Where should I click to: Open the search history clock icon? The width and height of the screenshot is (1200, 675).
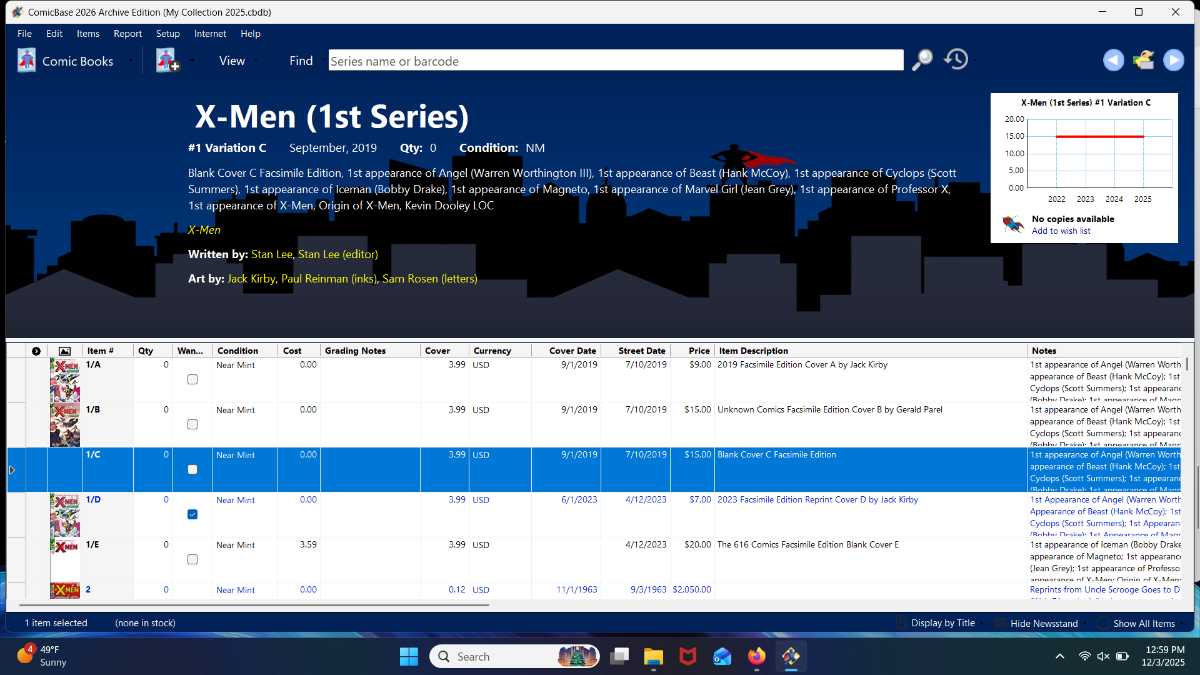point(956,60)
